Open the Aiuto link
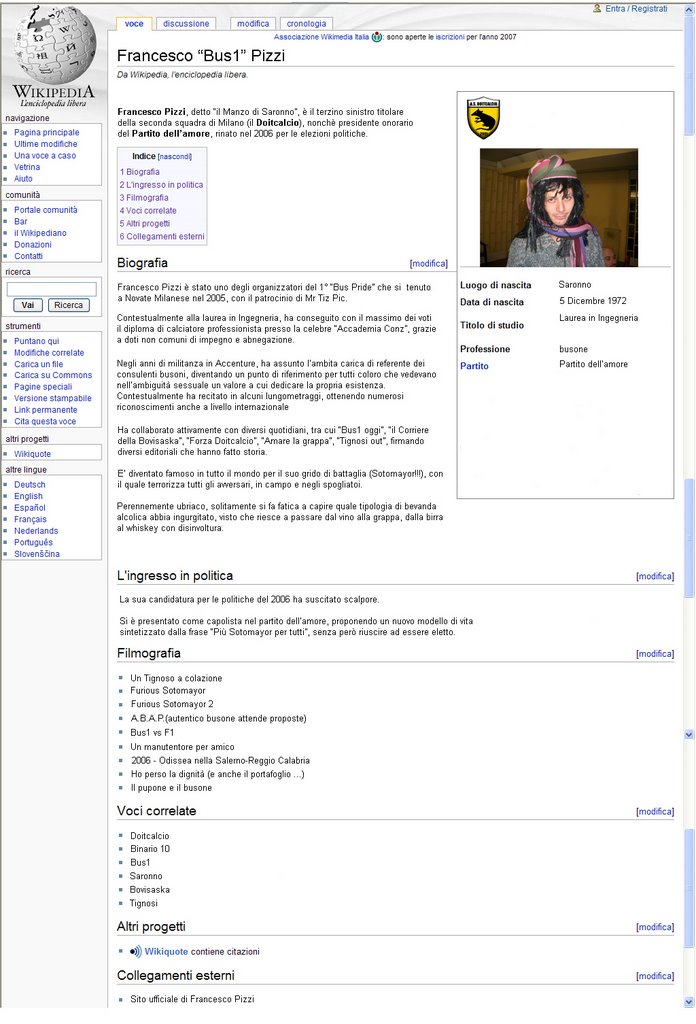696x1024 pixels. (23, 178)
